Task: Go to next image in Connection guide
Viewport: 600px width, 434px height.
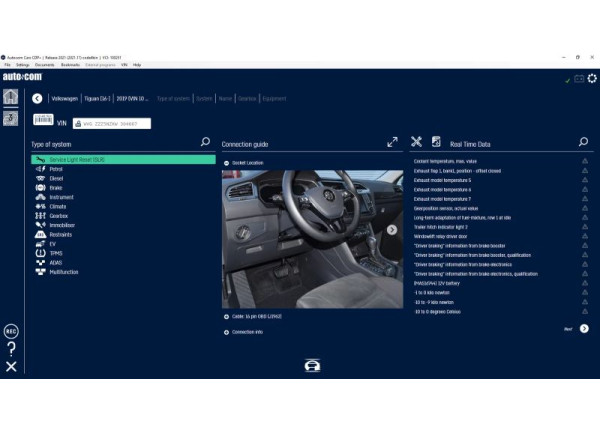Action: tap(392, 229)
